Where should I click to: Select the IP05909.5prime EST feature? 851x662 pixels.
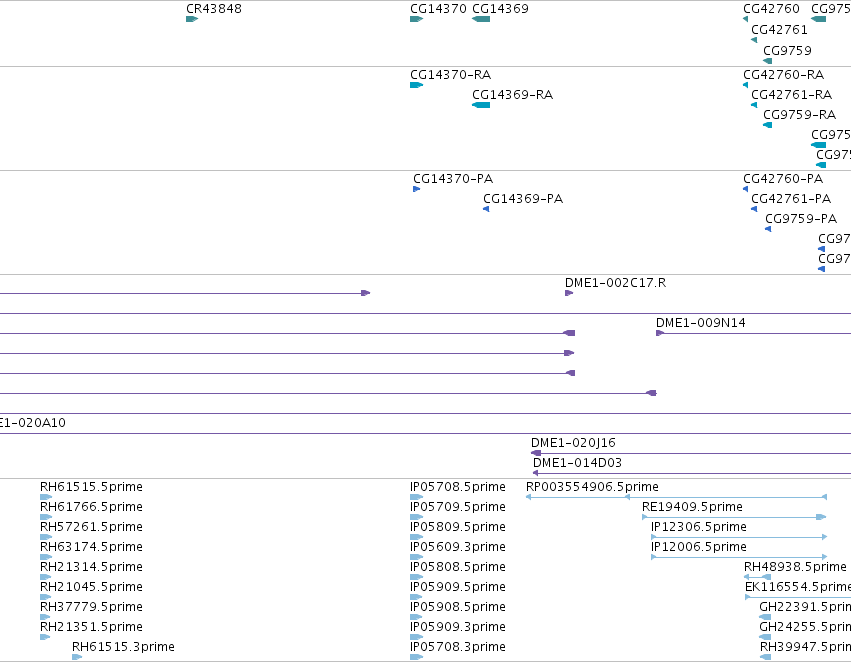pos(417,597)
